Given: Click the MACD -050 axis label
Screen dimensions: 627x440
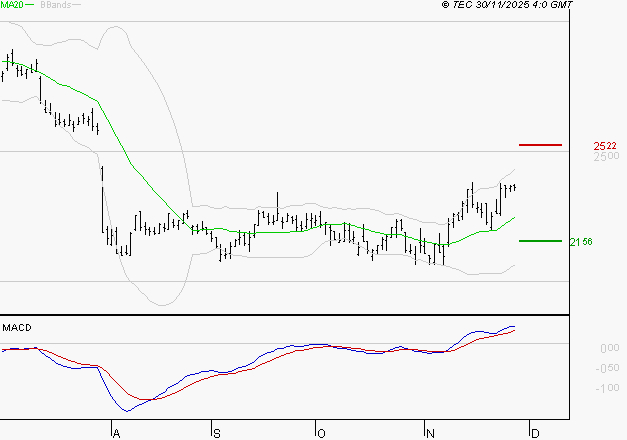Looking at the screenshot, I should click(607, 368).
